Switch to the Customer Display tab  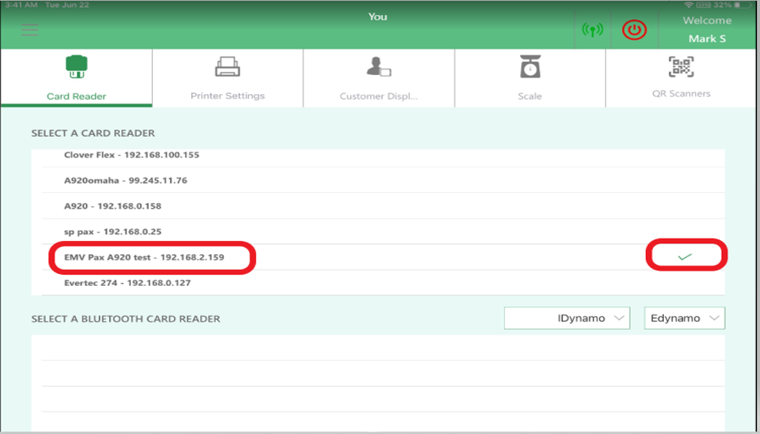(x=379, y=78)
